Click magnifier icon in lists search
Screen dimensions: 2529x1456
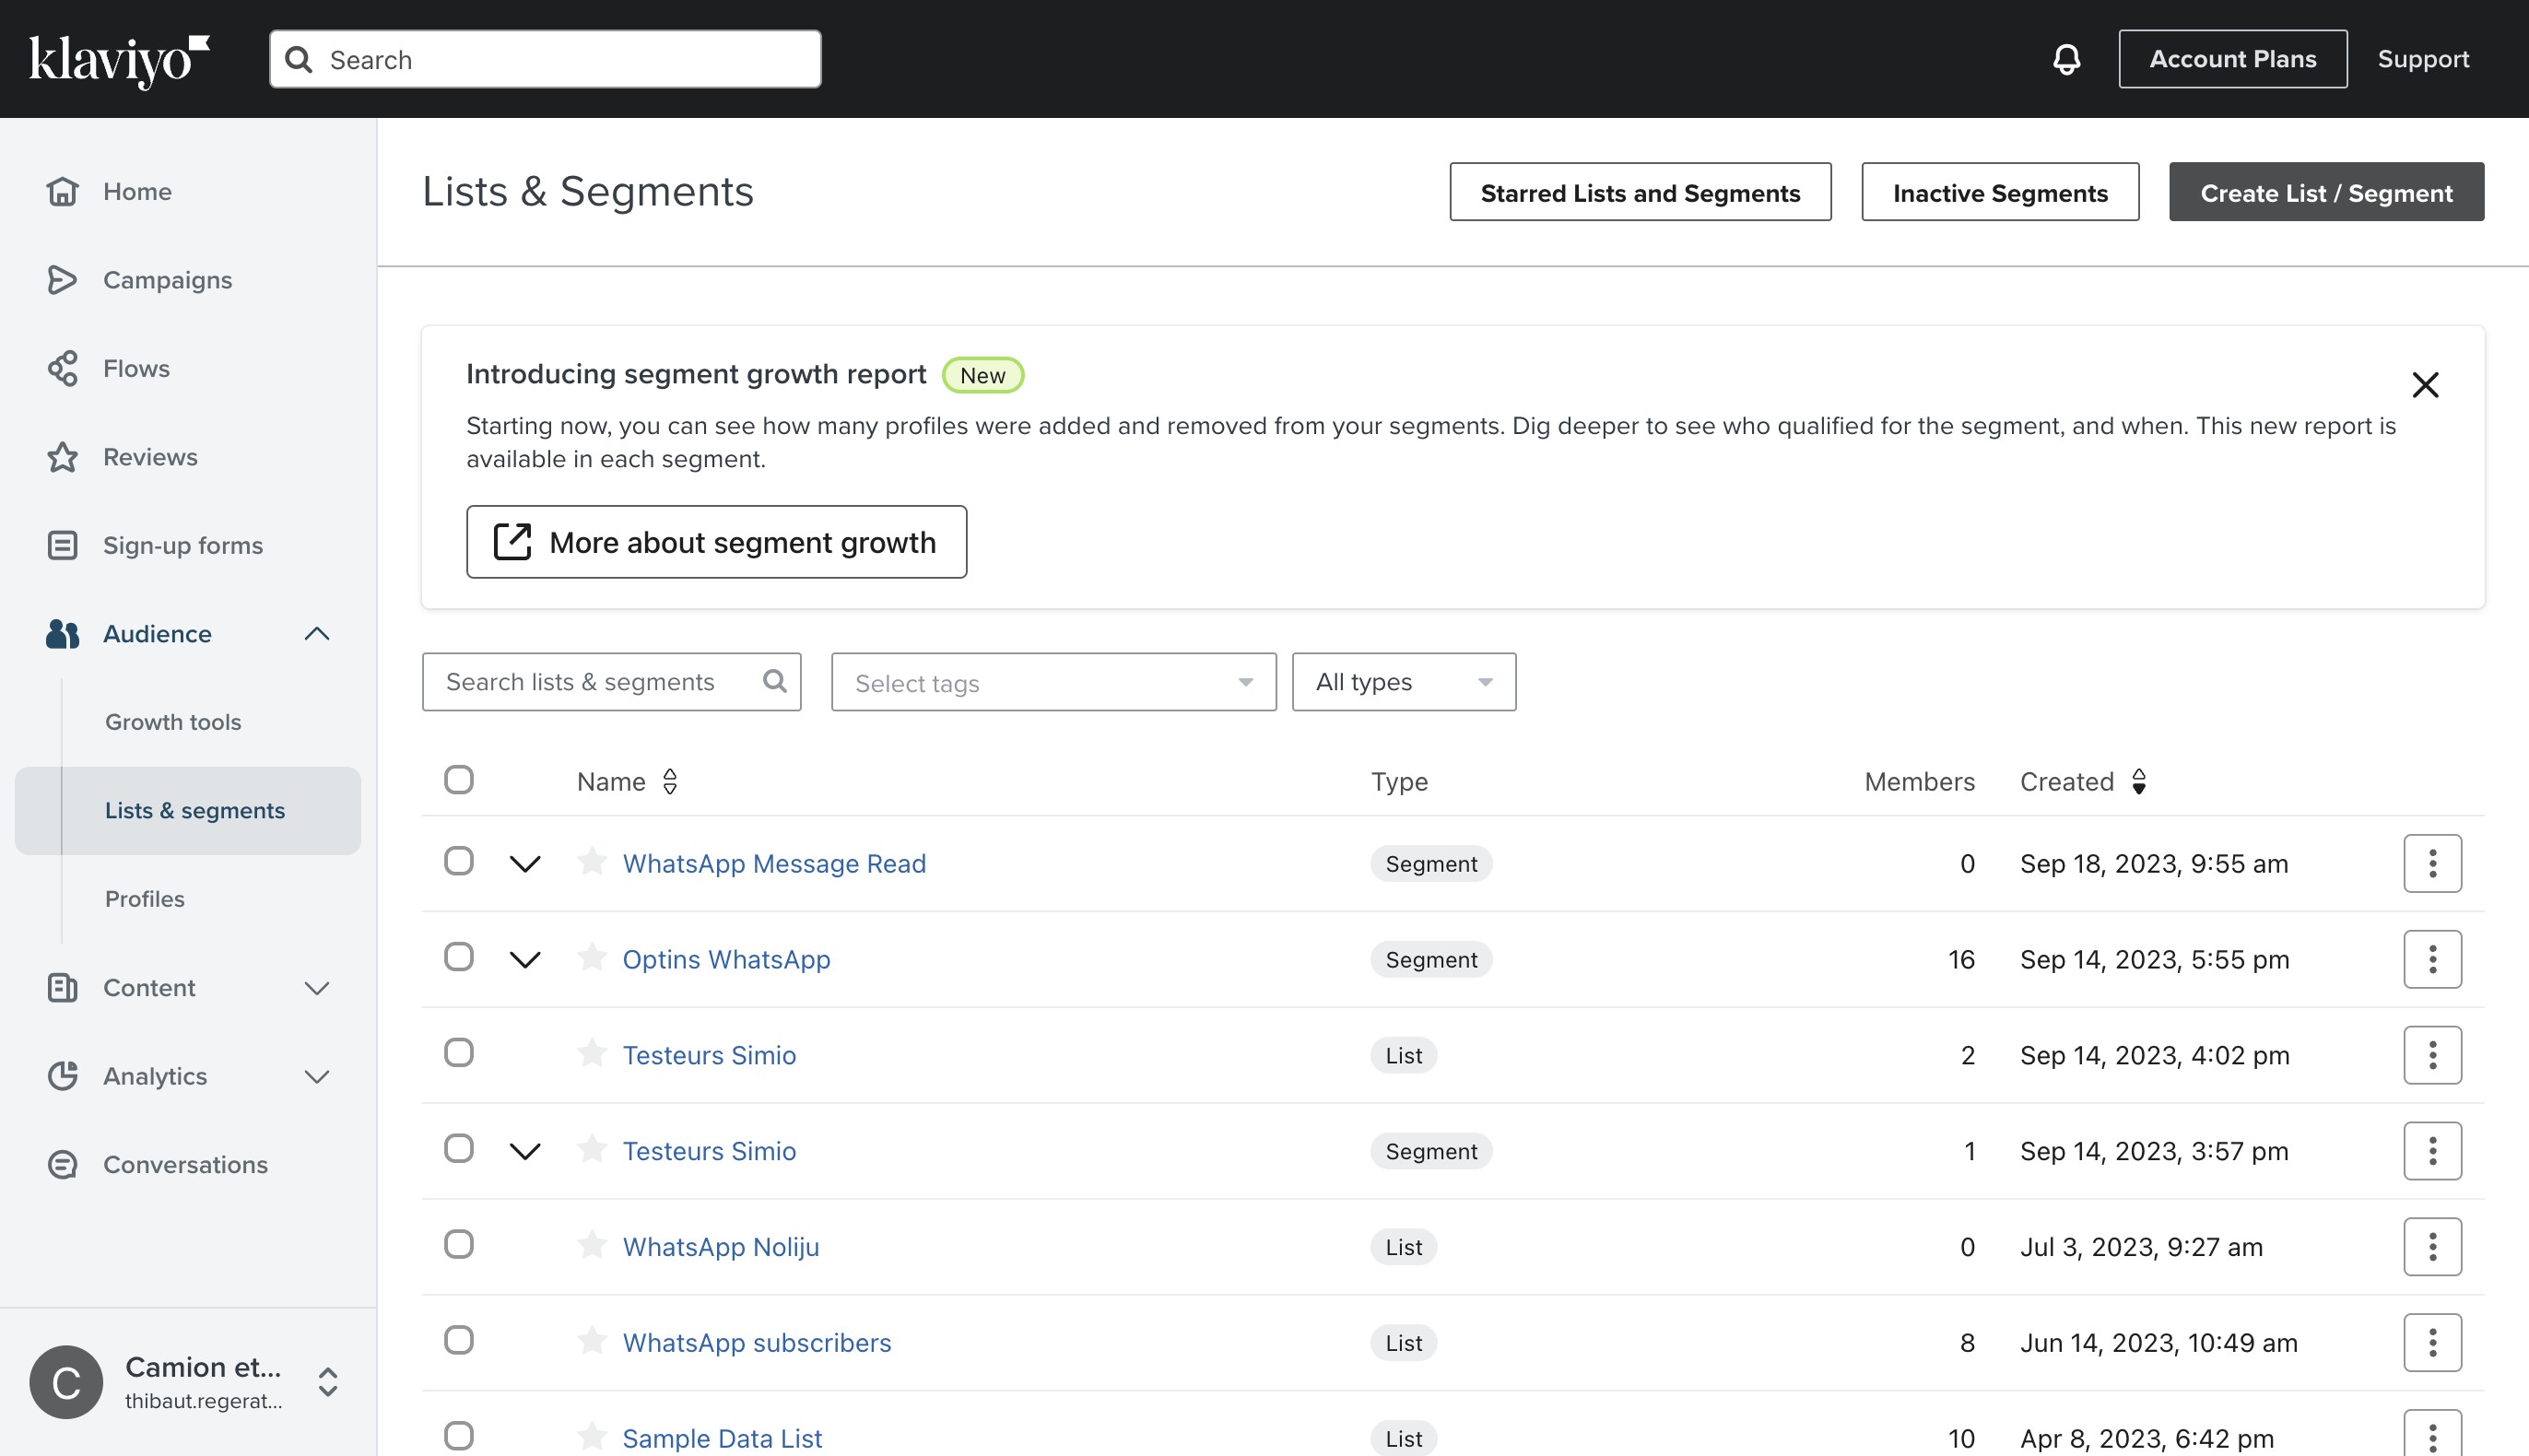click(x=774, y=681)
